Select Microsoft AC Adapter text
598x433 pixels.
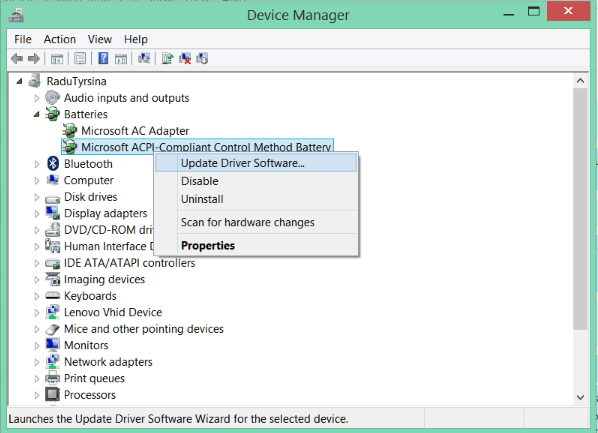135,131
